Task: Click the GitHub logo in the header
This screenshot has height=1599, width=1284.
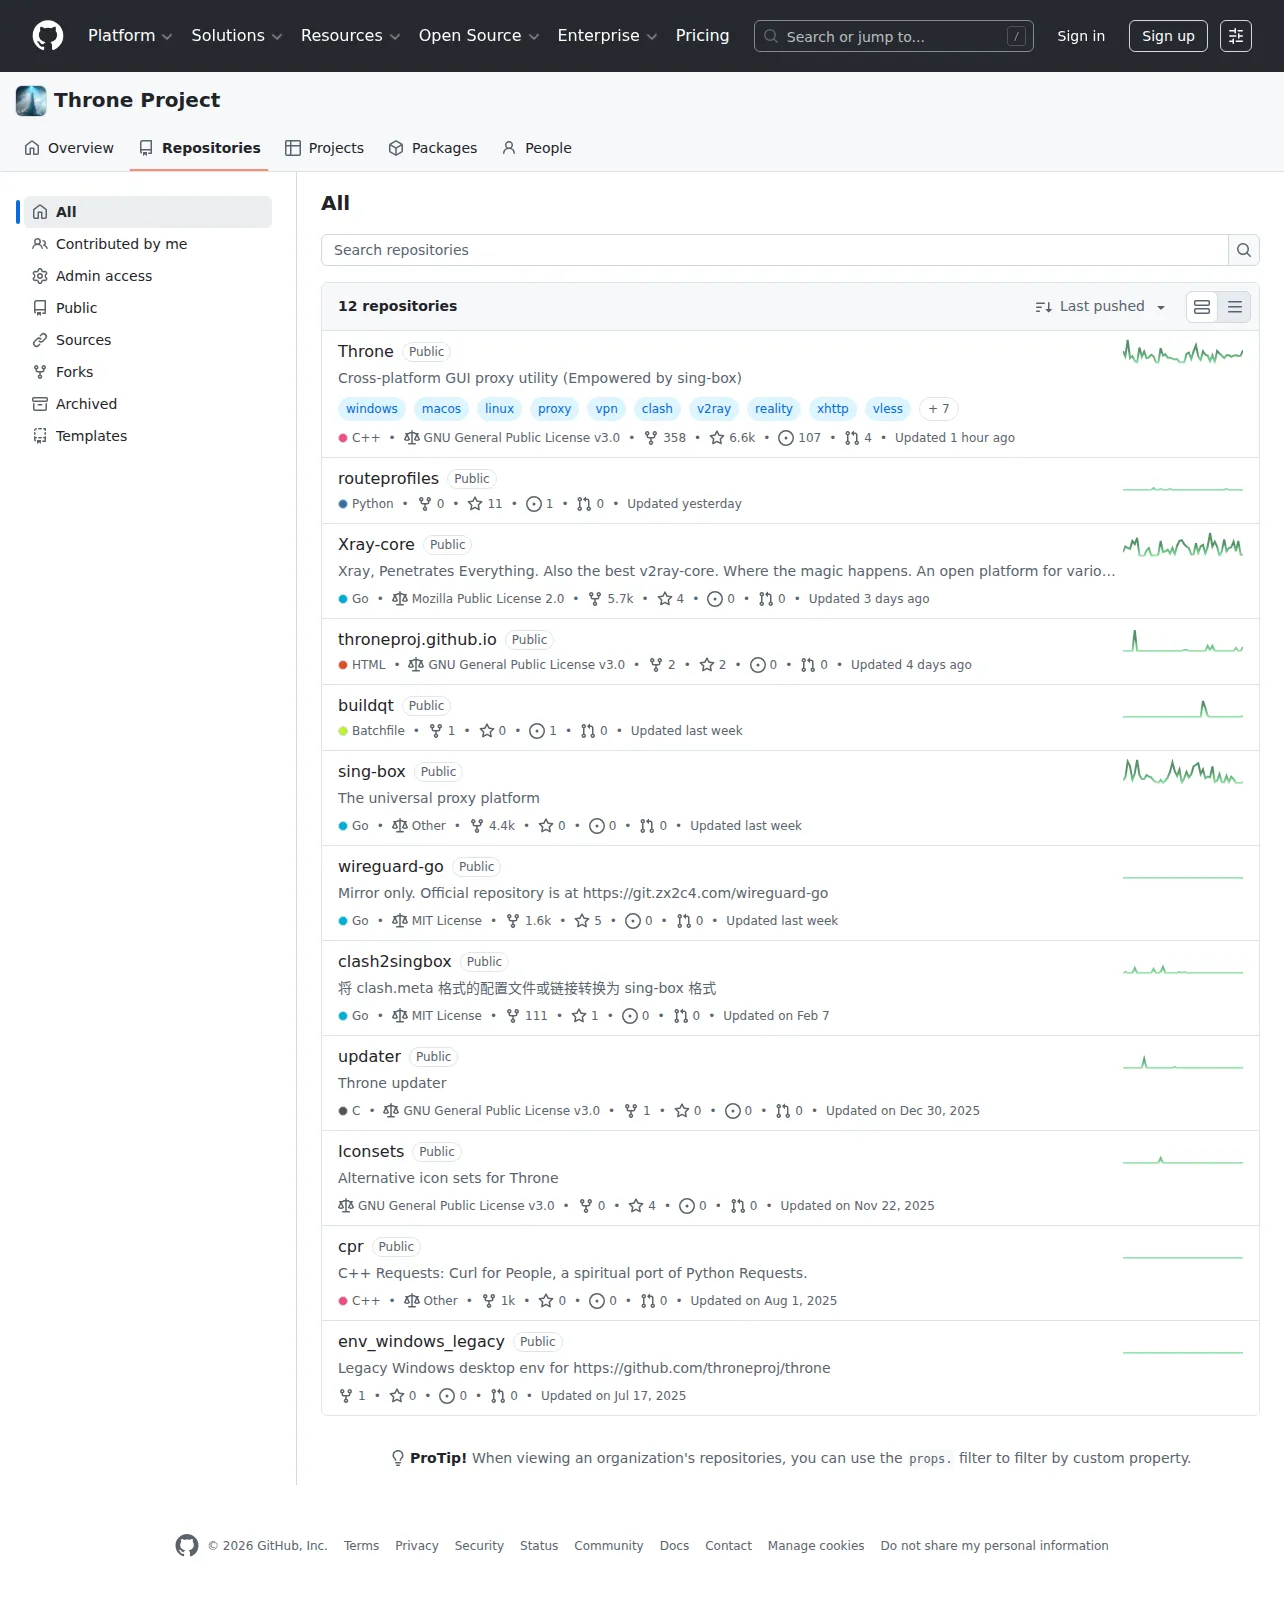Action: coord(48,36)
